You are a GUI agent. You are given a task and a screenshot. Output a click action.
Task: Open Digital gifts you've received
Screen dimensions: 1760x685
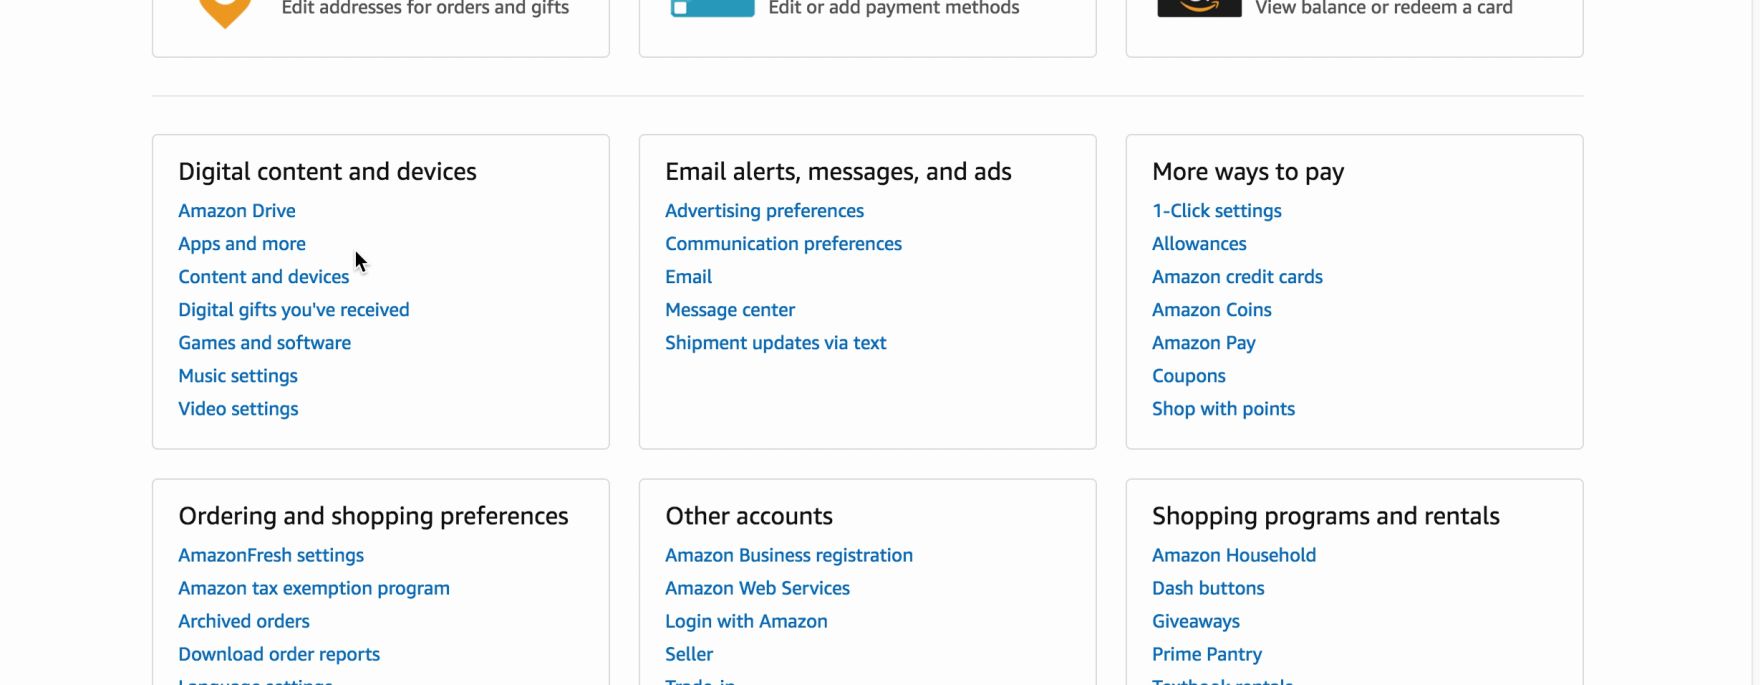pyautogui.click(x=293, y=310)
